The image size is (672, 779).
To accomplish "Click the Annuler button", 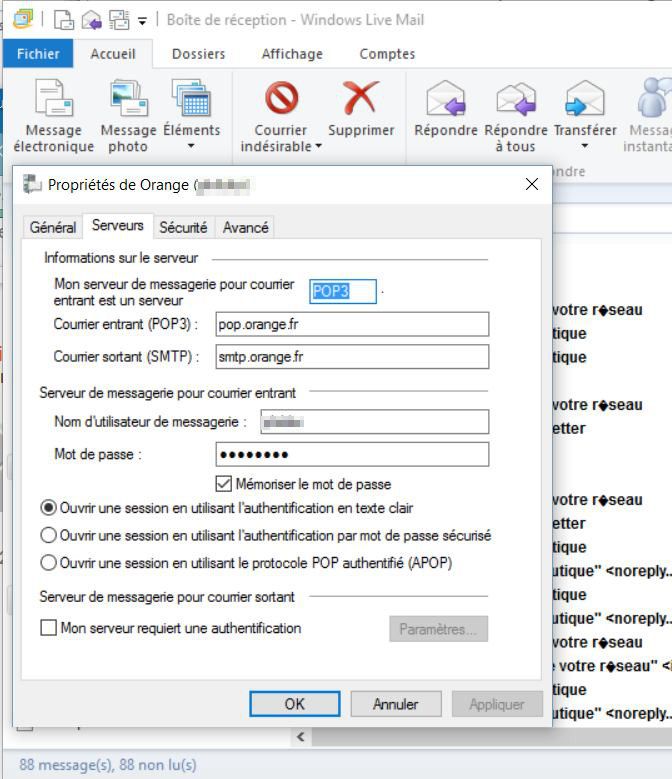I will pyautogui.click(x=396, y=704).
